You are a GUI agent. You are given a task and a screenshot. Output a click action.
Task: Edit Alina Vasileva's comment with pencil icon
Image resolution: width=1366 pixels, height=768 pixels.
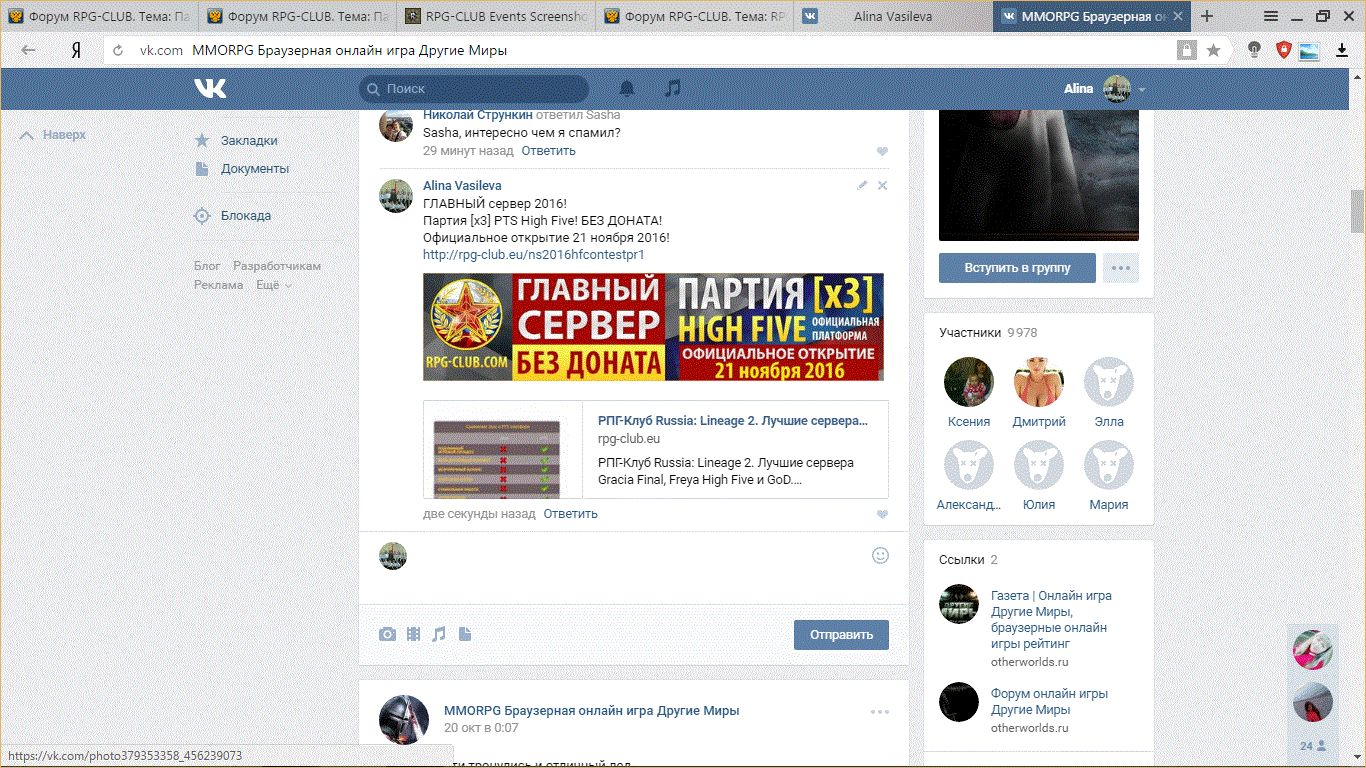pos(863,185)
